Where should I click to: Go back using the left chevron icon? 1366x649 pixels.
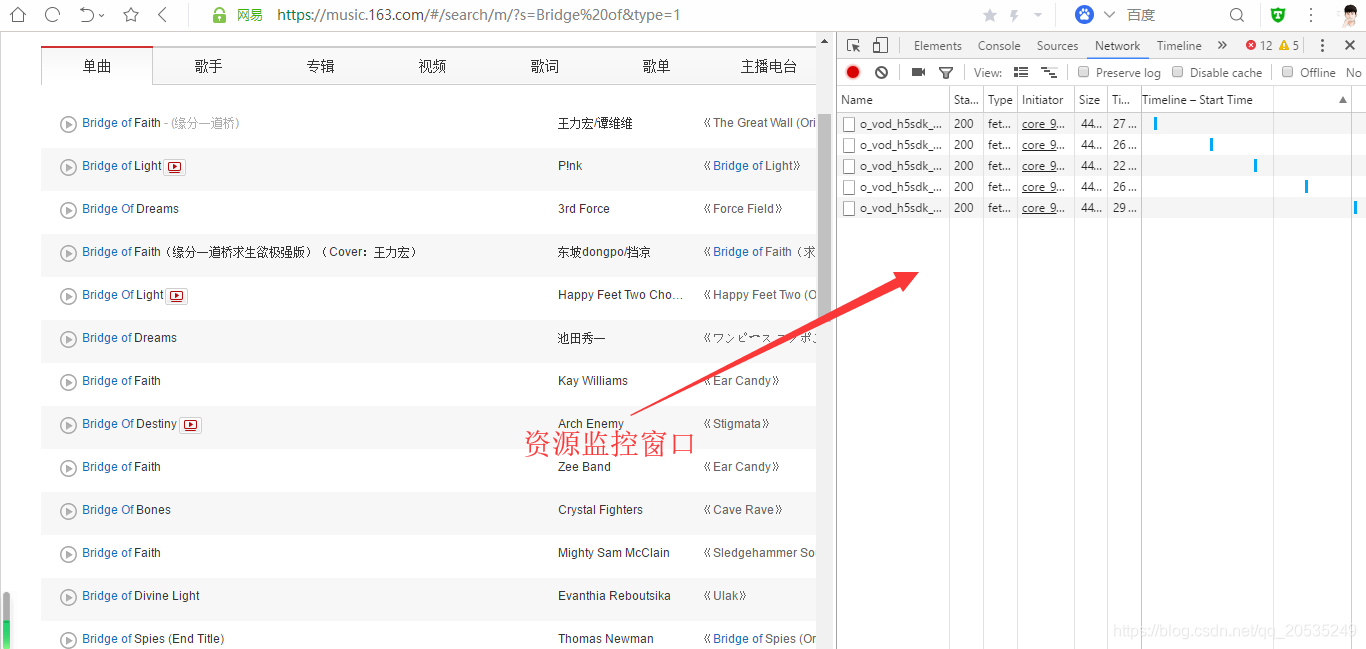click(x=163, y=15)
